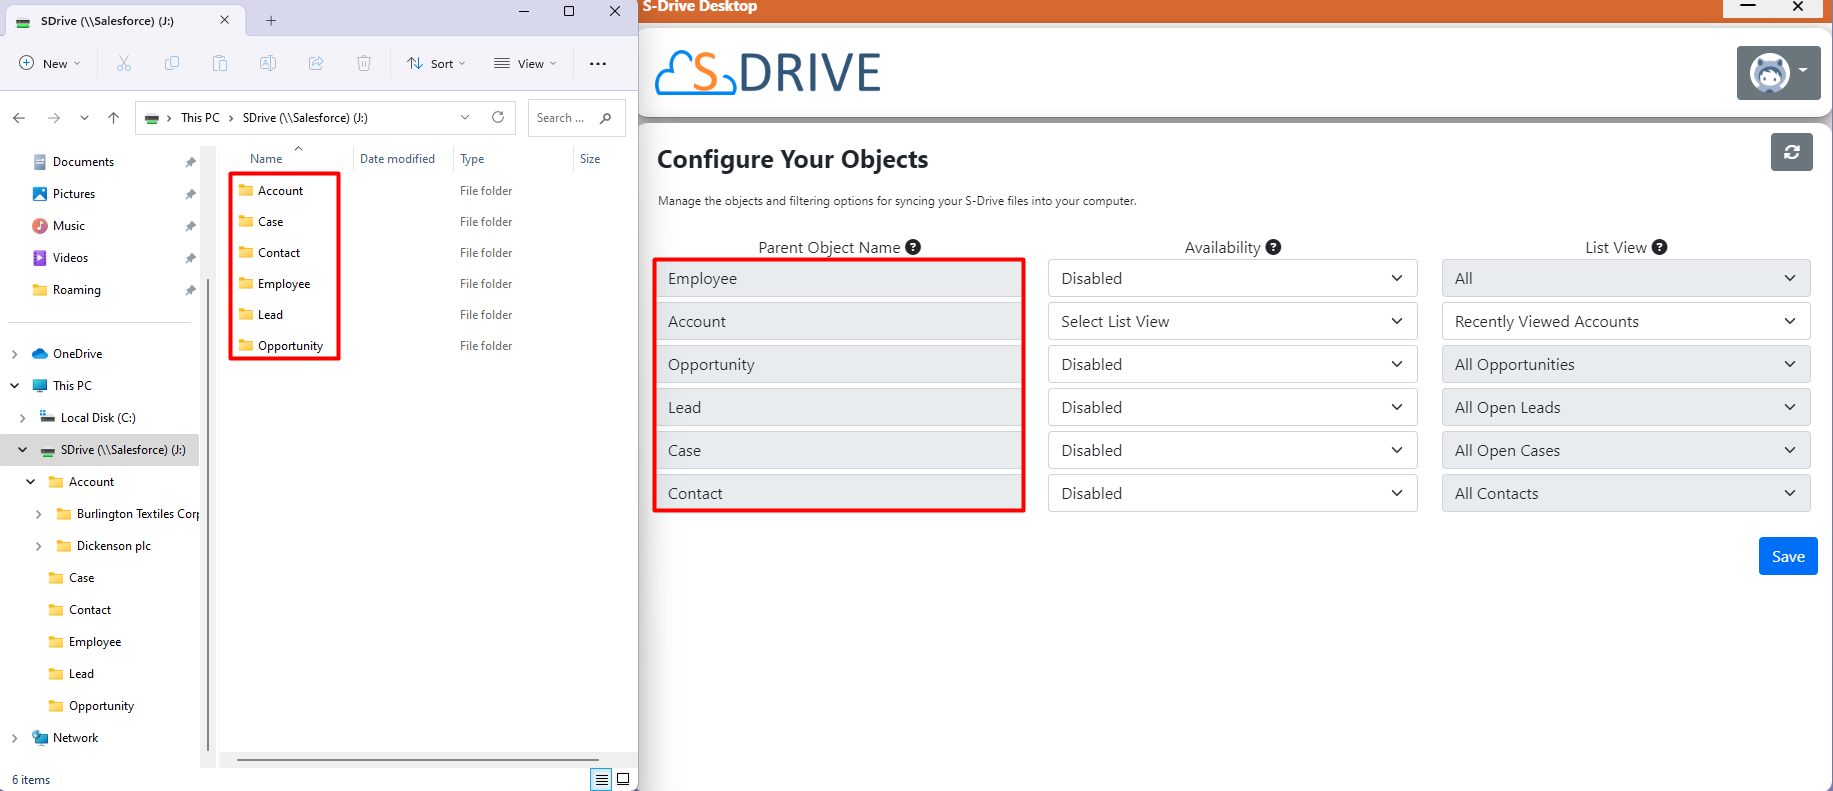The image size is (1833, 791).
Task: Expand the Burlington Textiles folder in tree
Action: [38, 514]
